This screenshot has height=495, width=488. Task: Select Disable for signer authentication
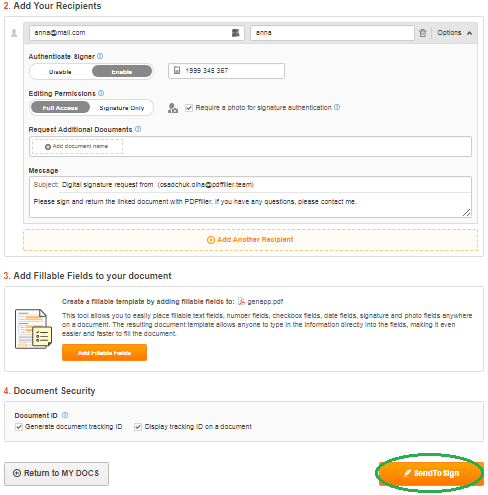[x=60, y=72]
